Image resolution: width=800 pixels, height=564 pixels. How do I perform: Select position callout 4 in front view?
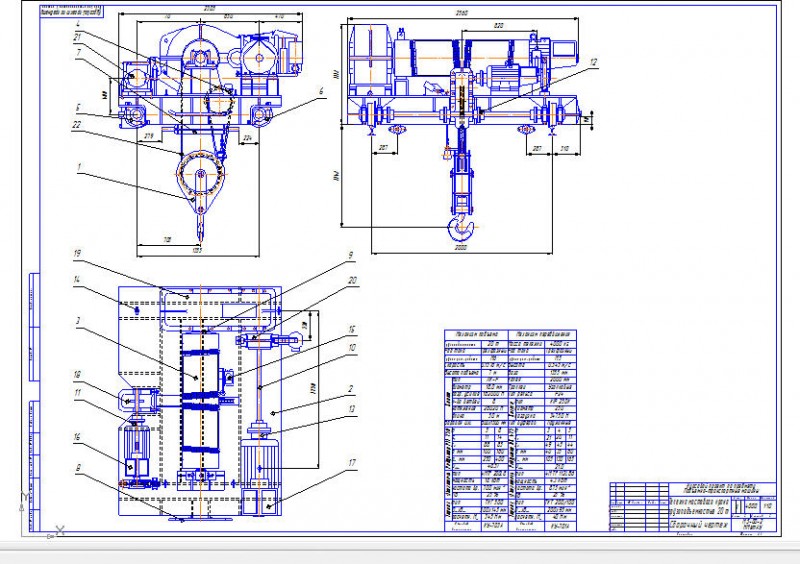point(78,24)
